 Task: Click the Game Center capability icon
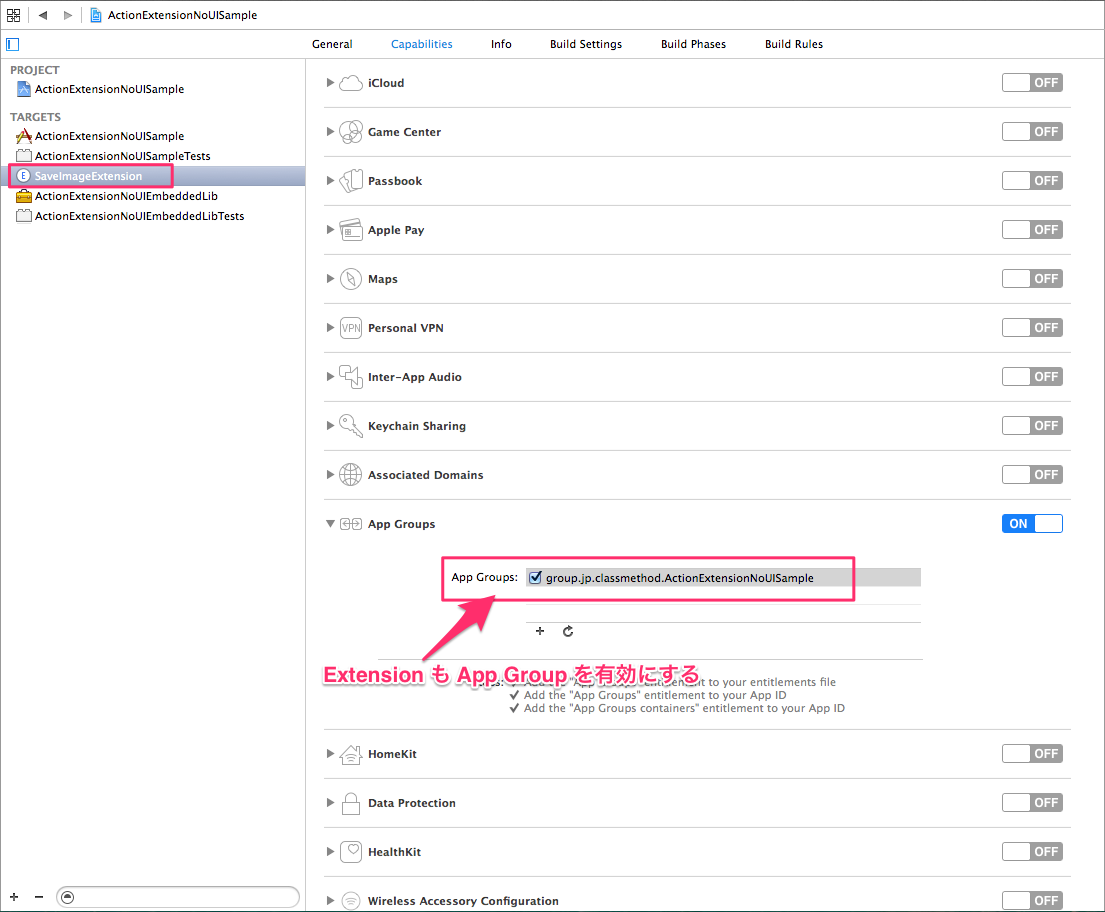pos(351,132)
